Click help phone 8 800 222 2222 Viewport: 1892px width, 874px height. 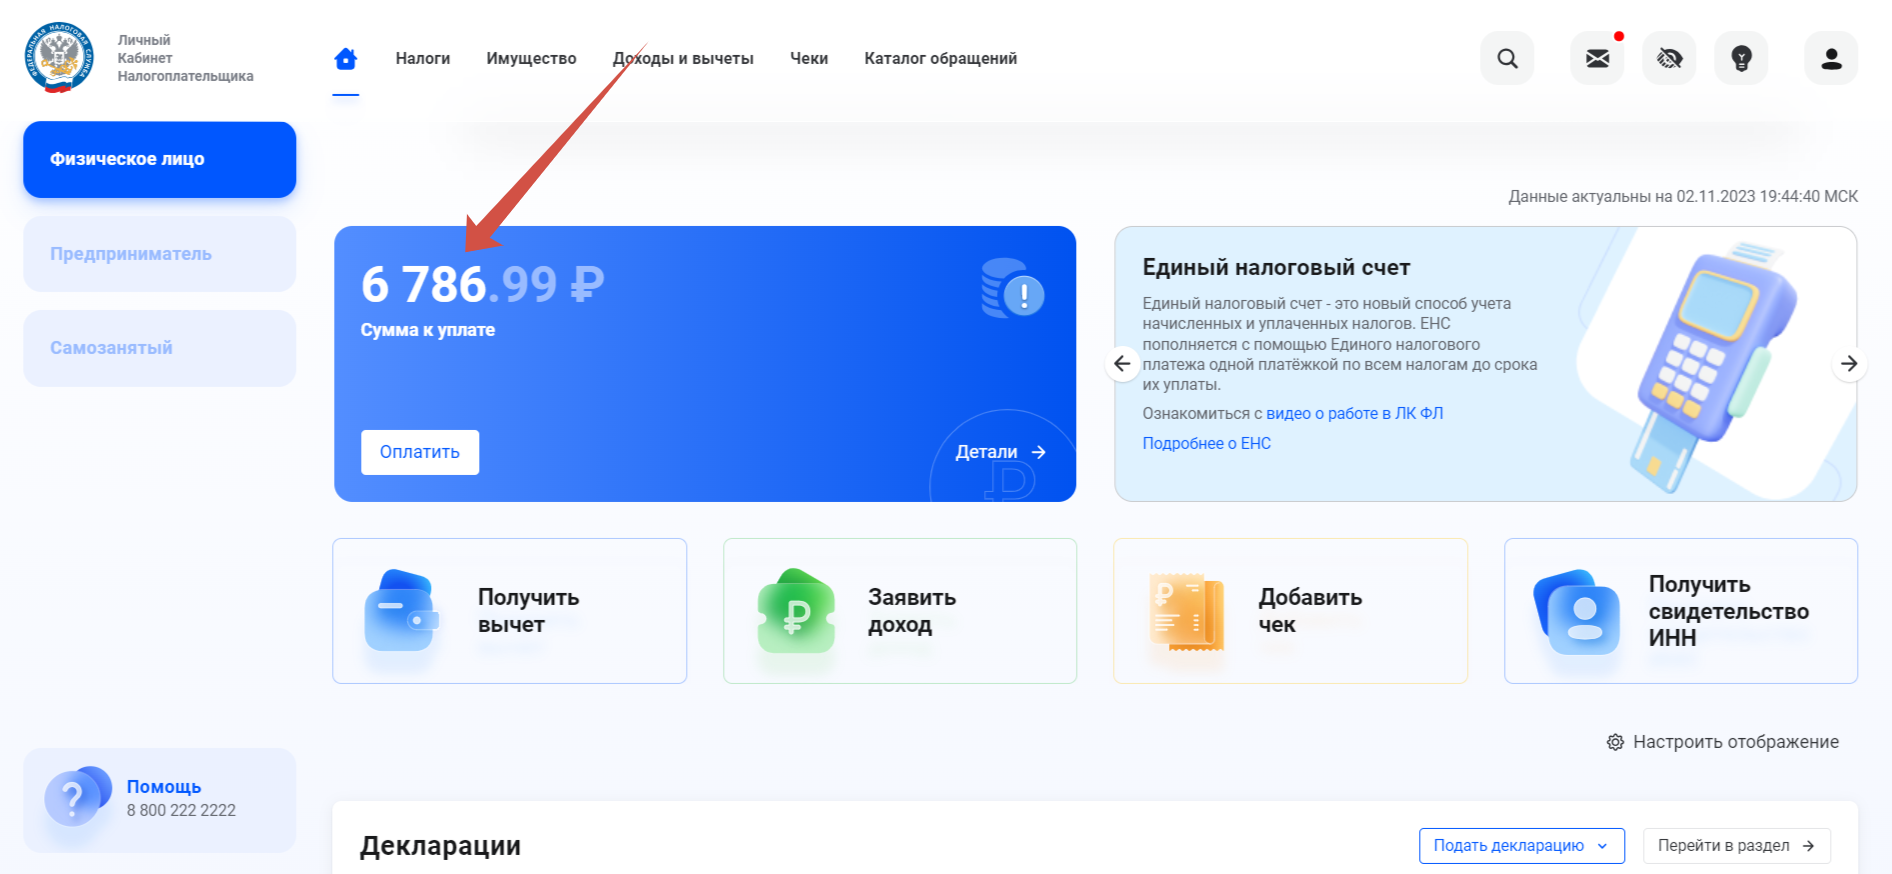(181, 810)
